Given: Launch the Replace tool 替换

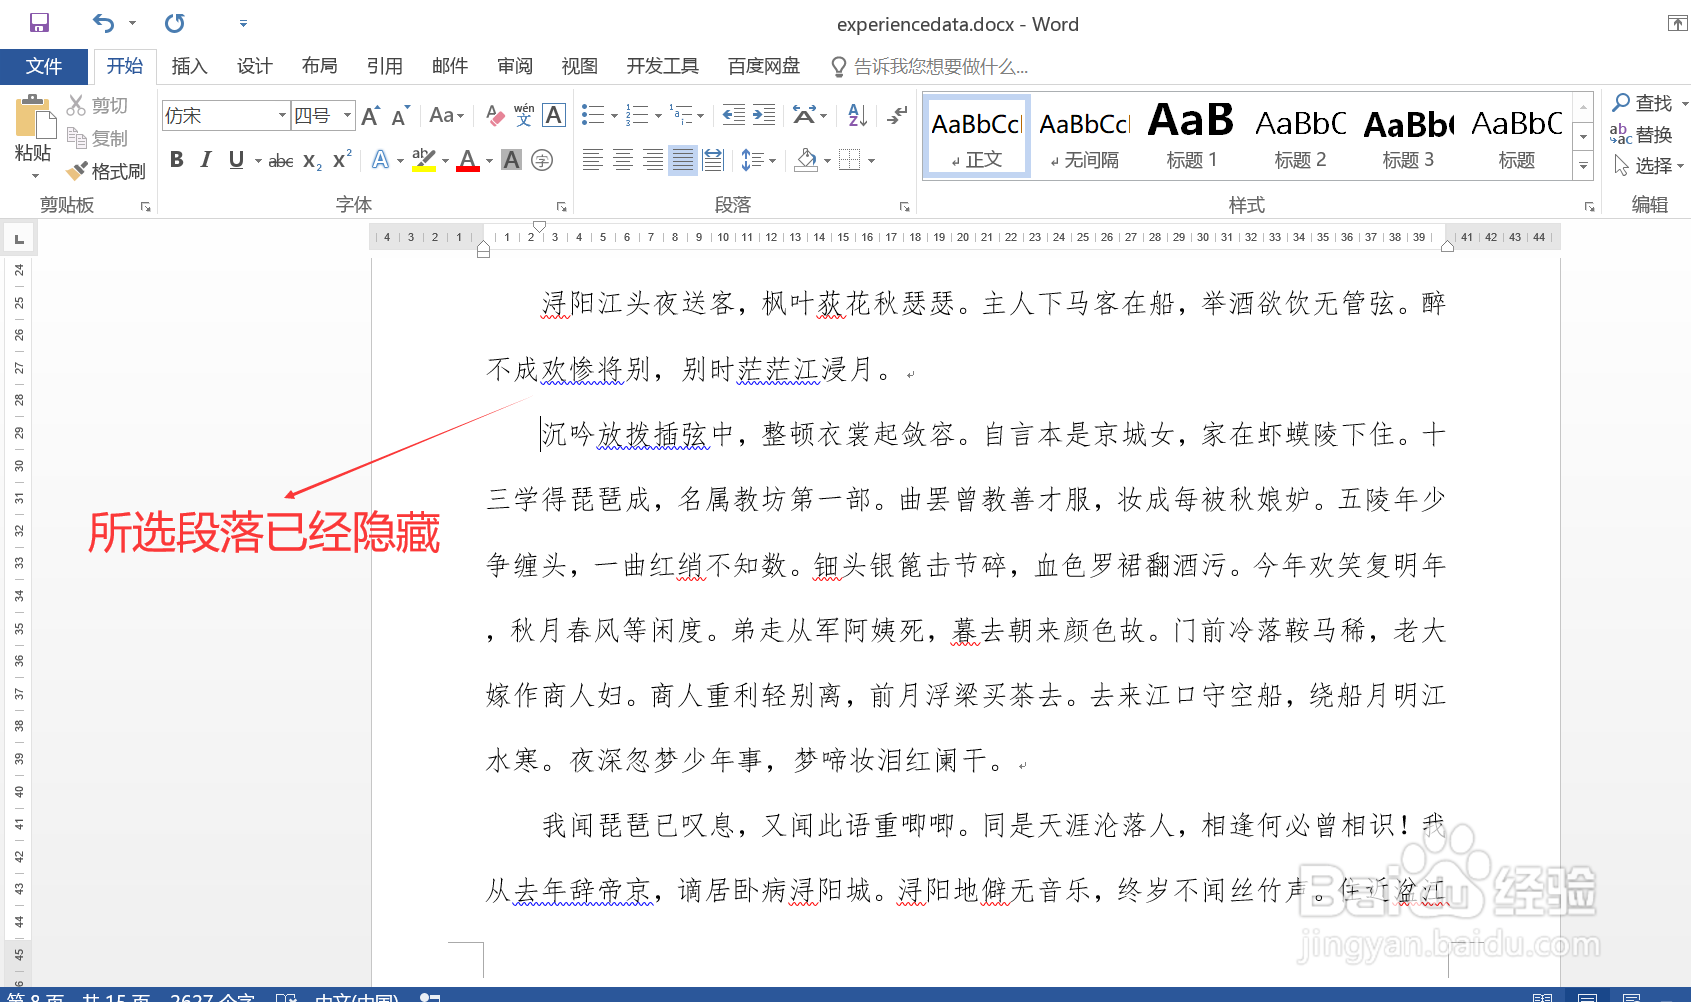Looking at the screenshot, I should coord(1648,135).
